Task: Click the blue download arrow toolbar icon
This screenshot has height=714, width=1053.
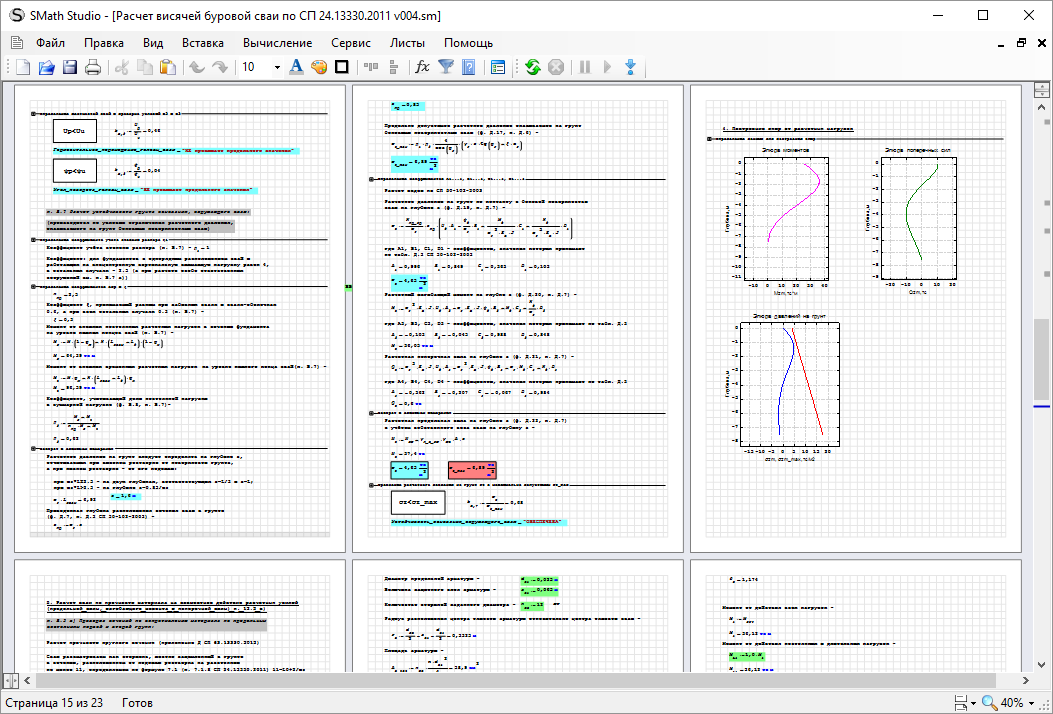Action: (630, 67)
